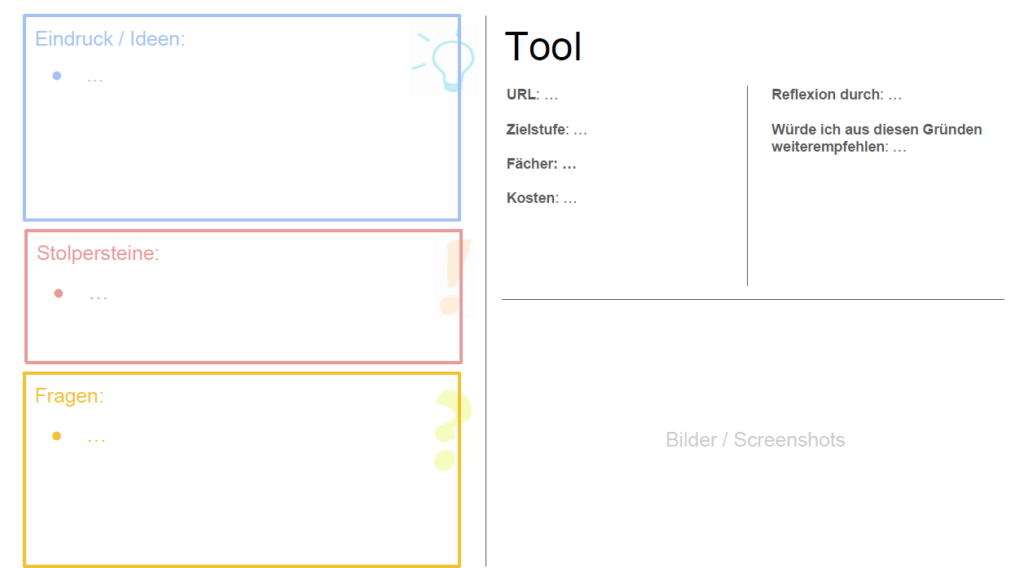The height and width of the screenshot is (568, 1024).
Task: Click the URL field
Action: pyautogui.click(x=532, y=95)
